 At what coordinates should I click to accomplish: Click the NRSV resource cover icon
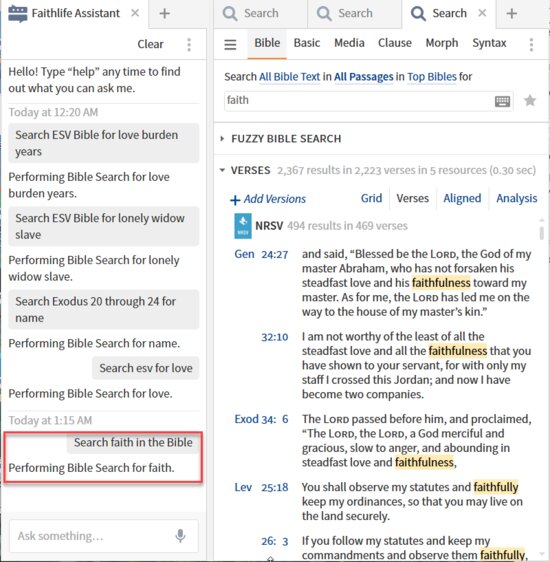point(243,226)
